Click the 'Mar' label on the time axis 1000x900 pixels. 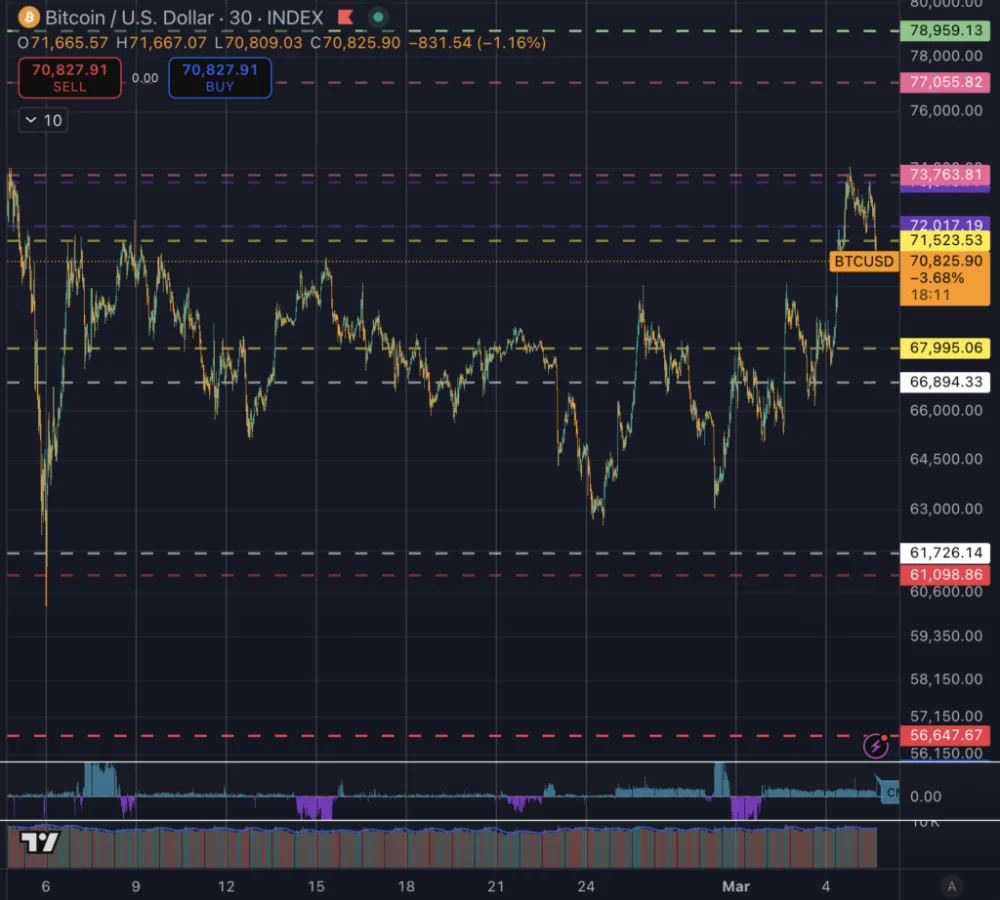737,886
